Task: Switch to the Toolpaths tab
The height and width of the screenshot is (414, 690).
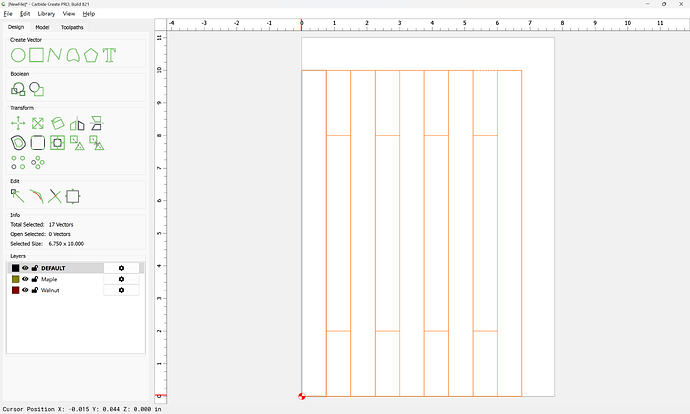Action: (73, 27)
